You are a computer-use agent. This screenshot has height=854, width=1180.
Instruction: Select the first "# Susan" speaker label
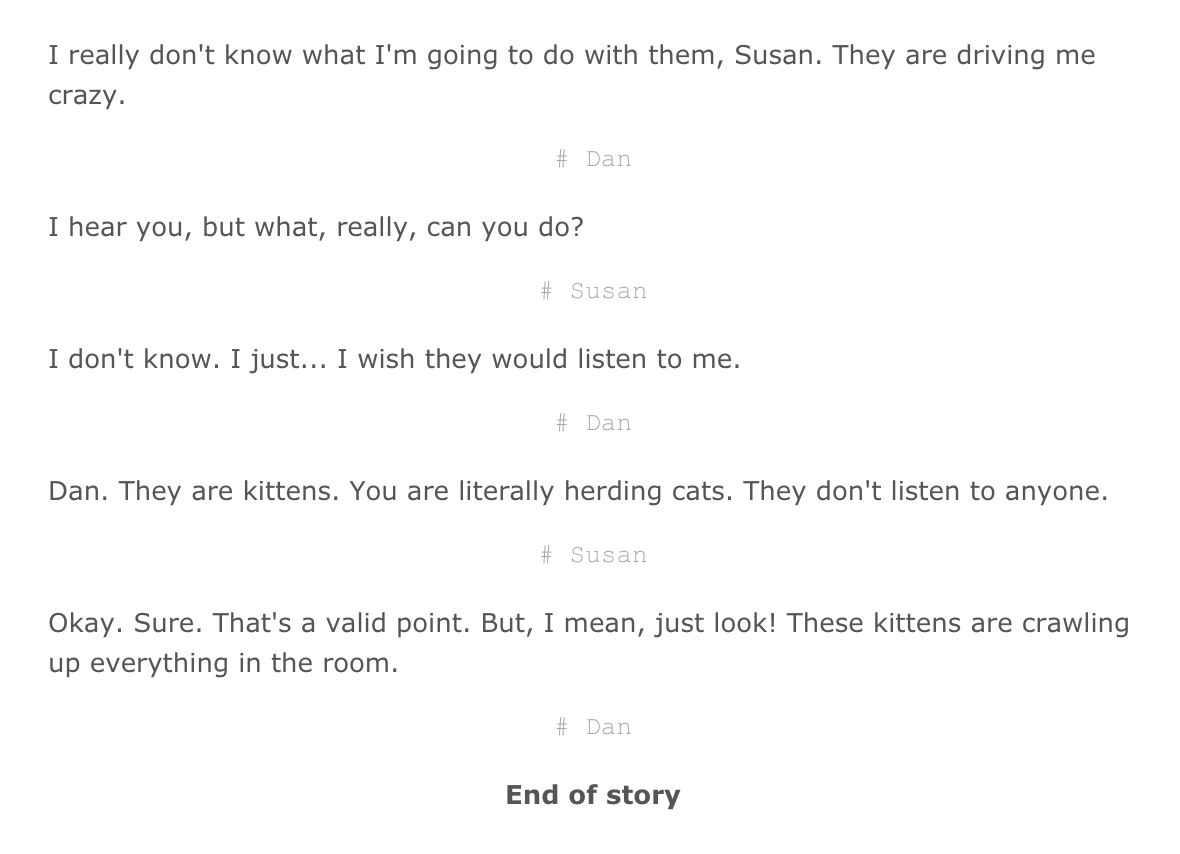pos(593,291)
